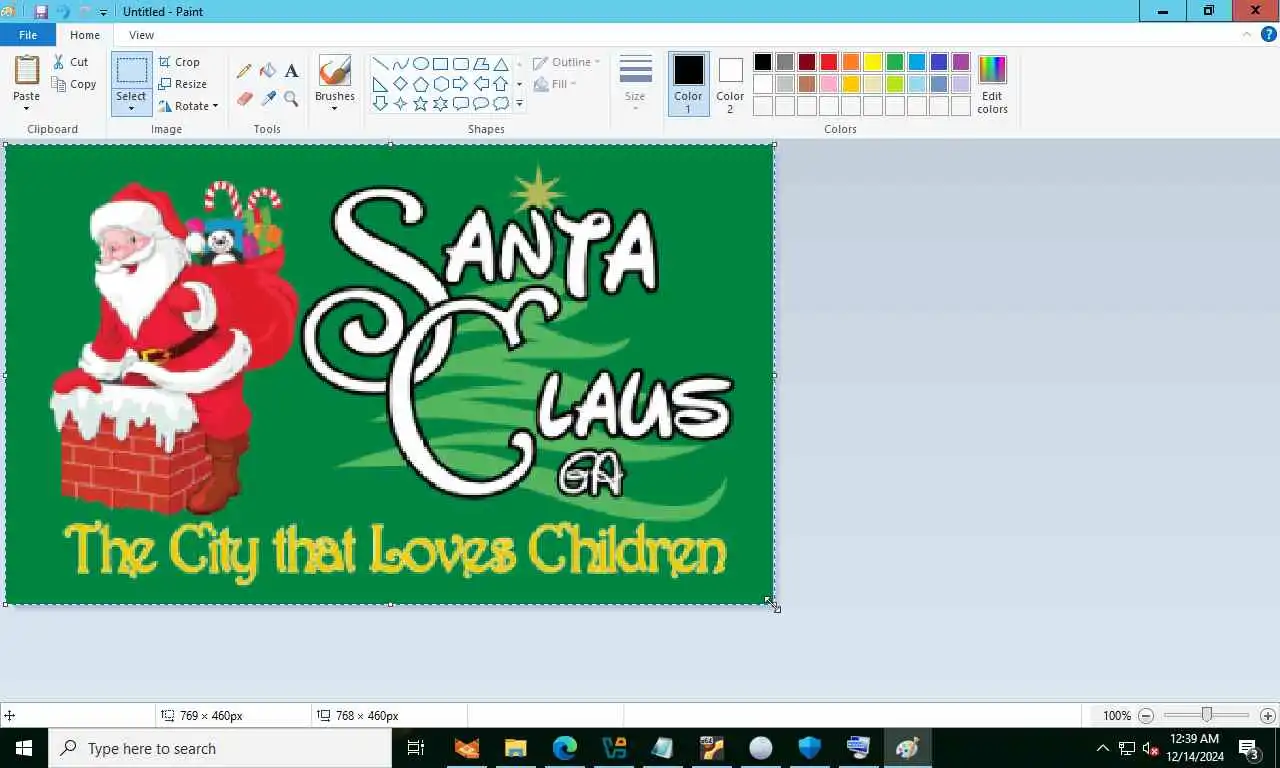The height and width of the screenshot is (768, 1280).
Task: Open the File menu
Action: click(x=28, y=35)
